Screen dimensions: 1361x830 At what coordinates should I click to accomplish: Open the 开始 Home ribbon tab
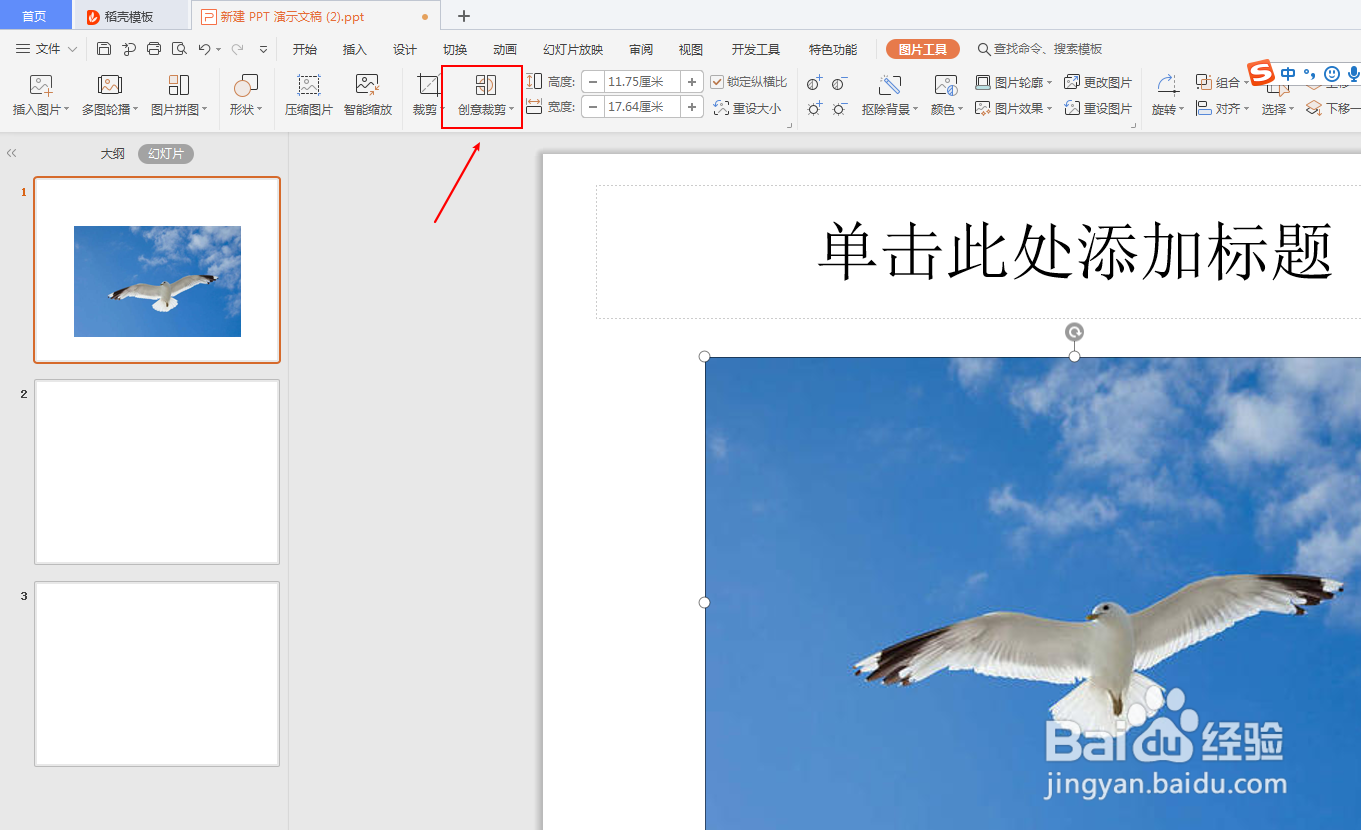(x=305, y=49)
